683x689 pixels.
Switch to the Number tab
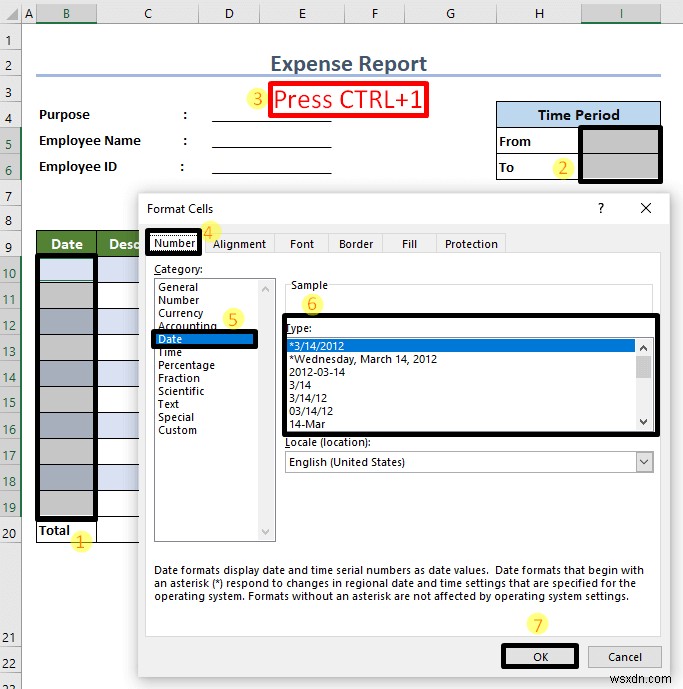point(174,243)
